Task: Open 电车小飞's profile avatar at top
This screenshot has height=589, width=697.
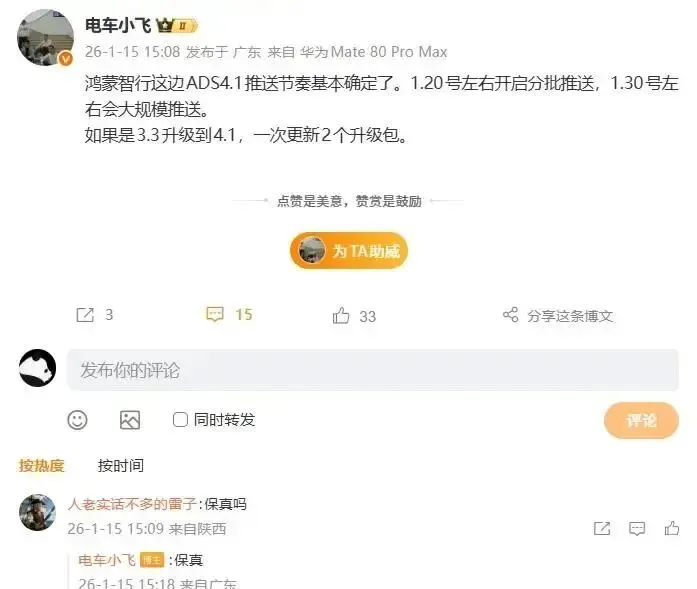Action: click(x=45, y=37)
